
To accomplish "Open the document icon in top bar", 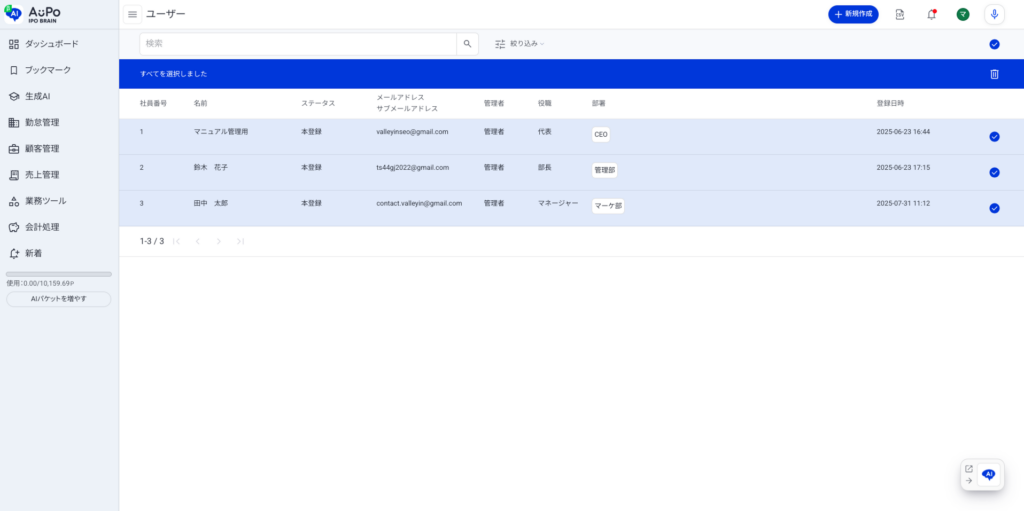I will click(900, 14).
